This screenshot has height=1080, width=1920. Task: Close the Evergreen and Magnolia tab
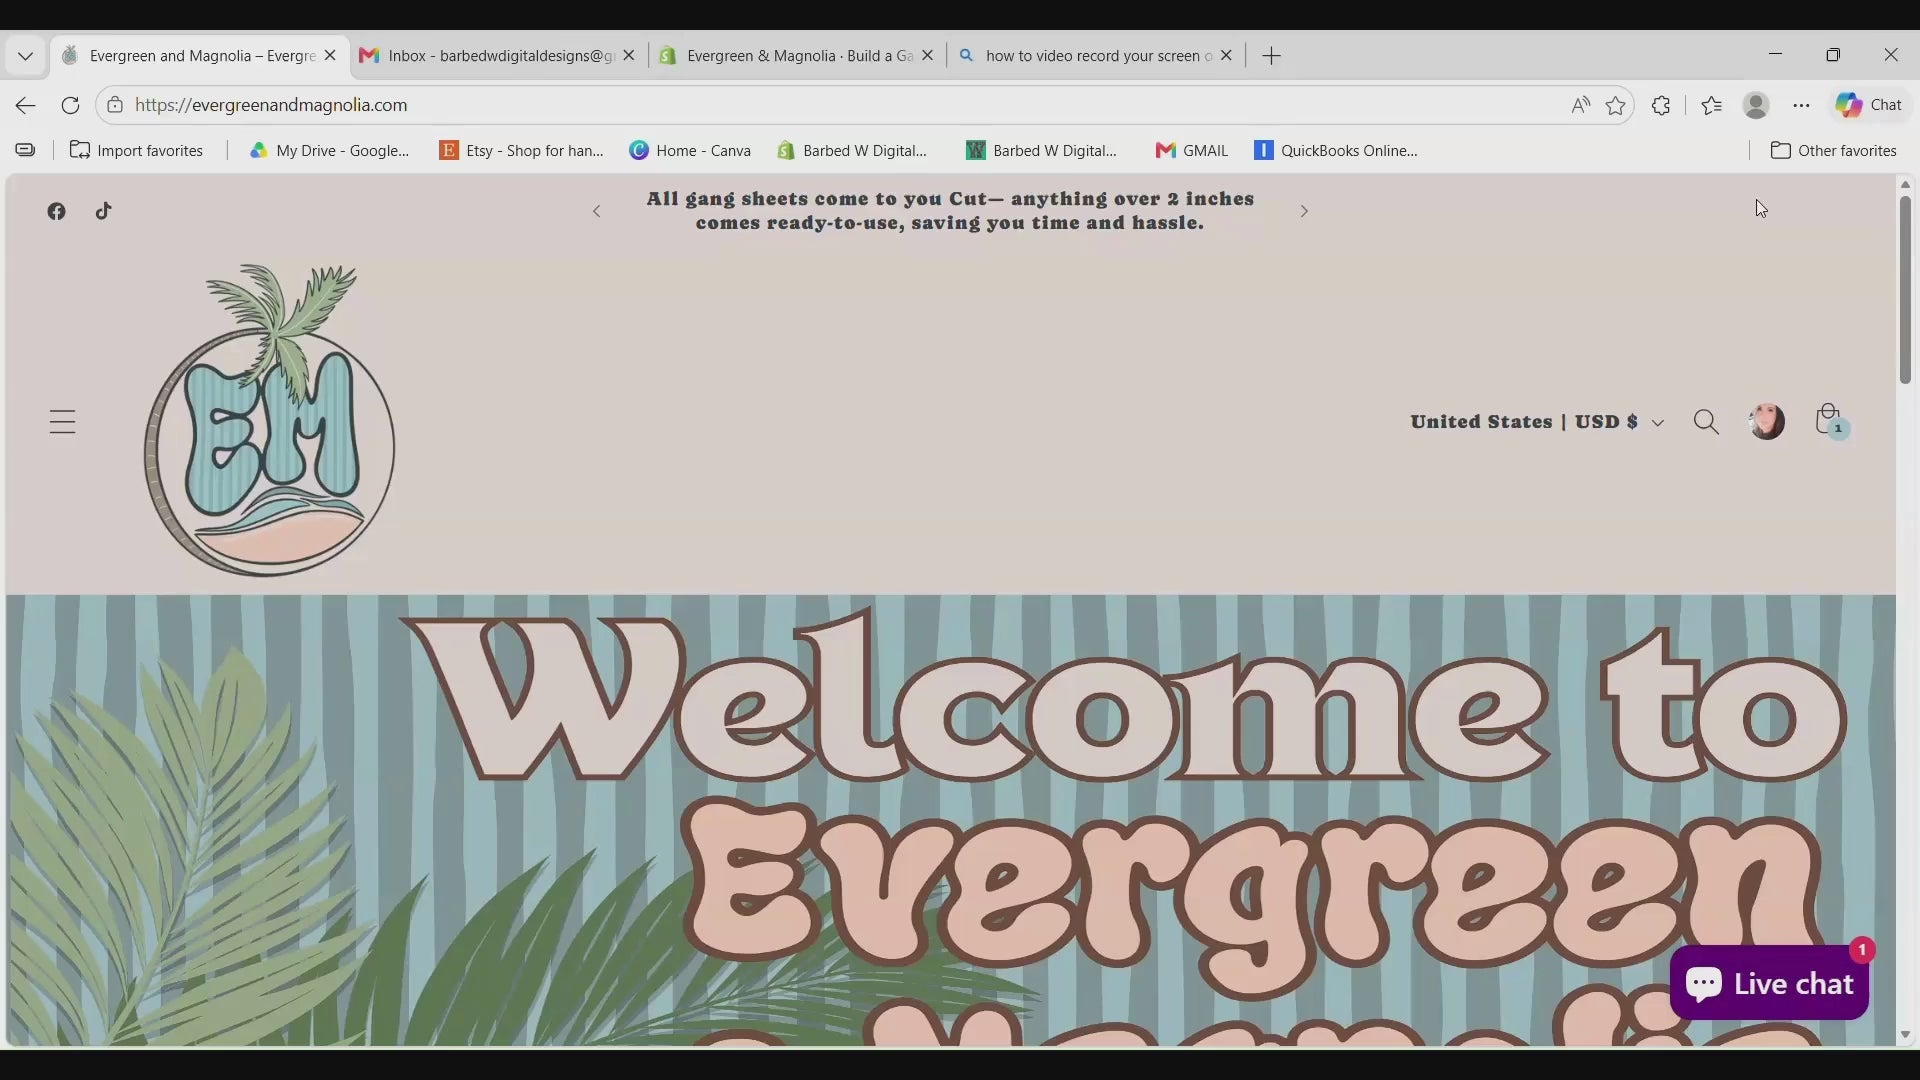330,56
